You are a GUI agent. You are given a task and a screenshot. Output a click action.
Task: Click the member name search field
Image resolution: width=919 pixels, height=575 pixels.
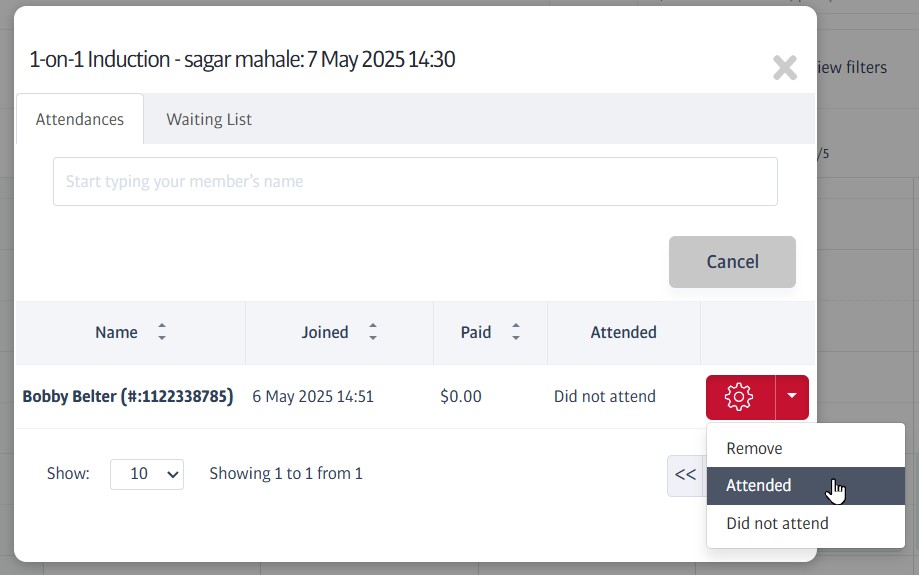click(x=415, y=182)
